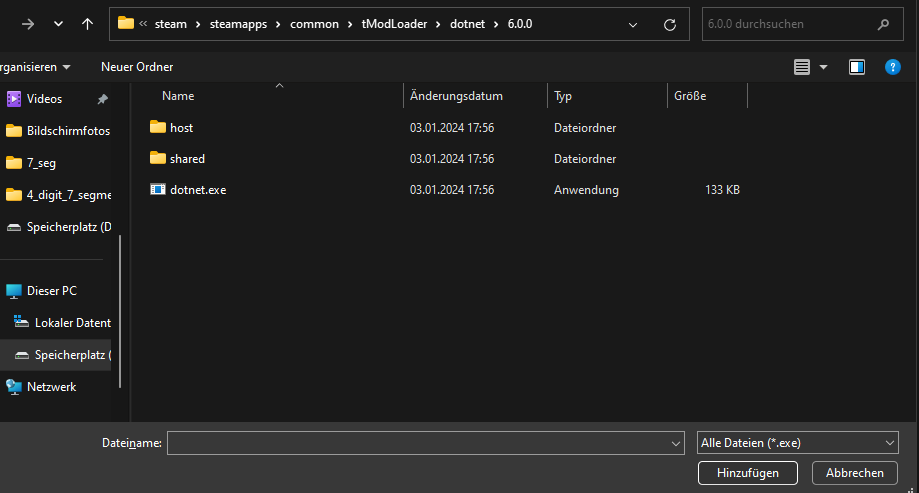The height and width of the screenshot is (493, 919).
Task: Click the Anwendung type cell
Action: 586,190
